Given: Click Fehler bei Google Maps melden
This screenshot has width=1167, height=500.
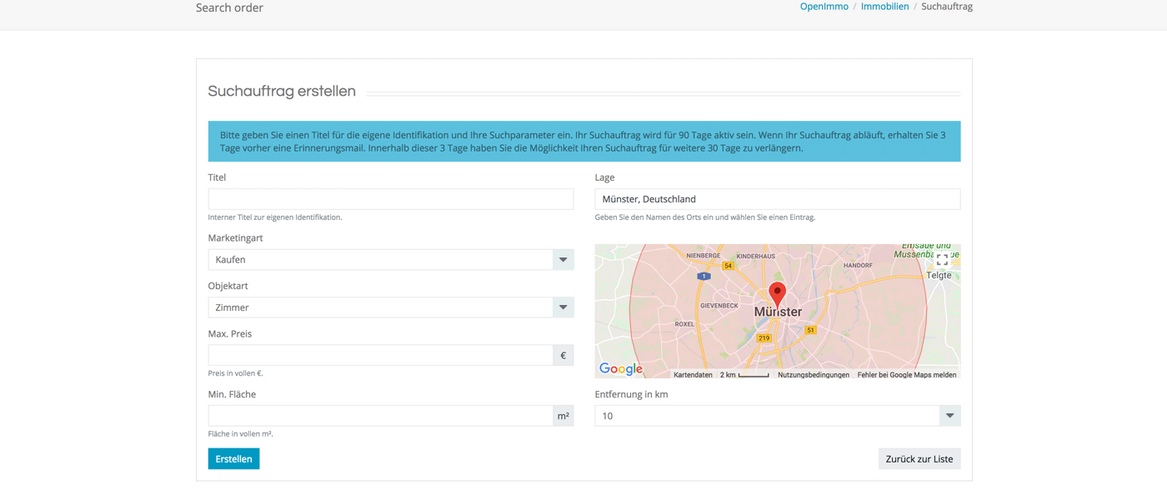Looking at the screenshot, I should click(906, 375).
